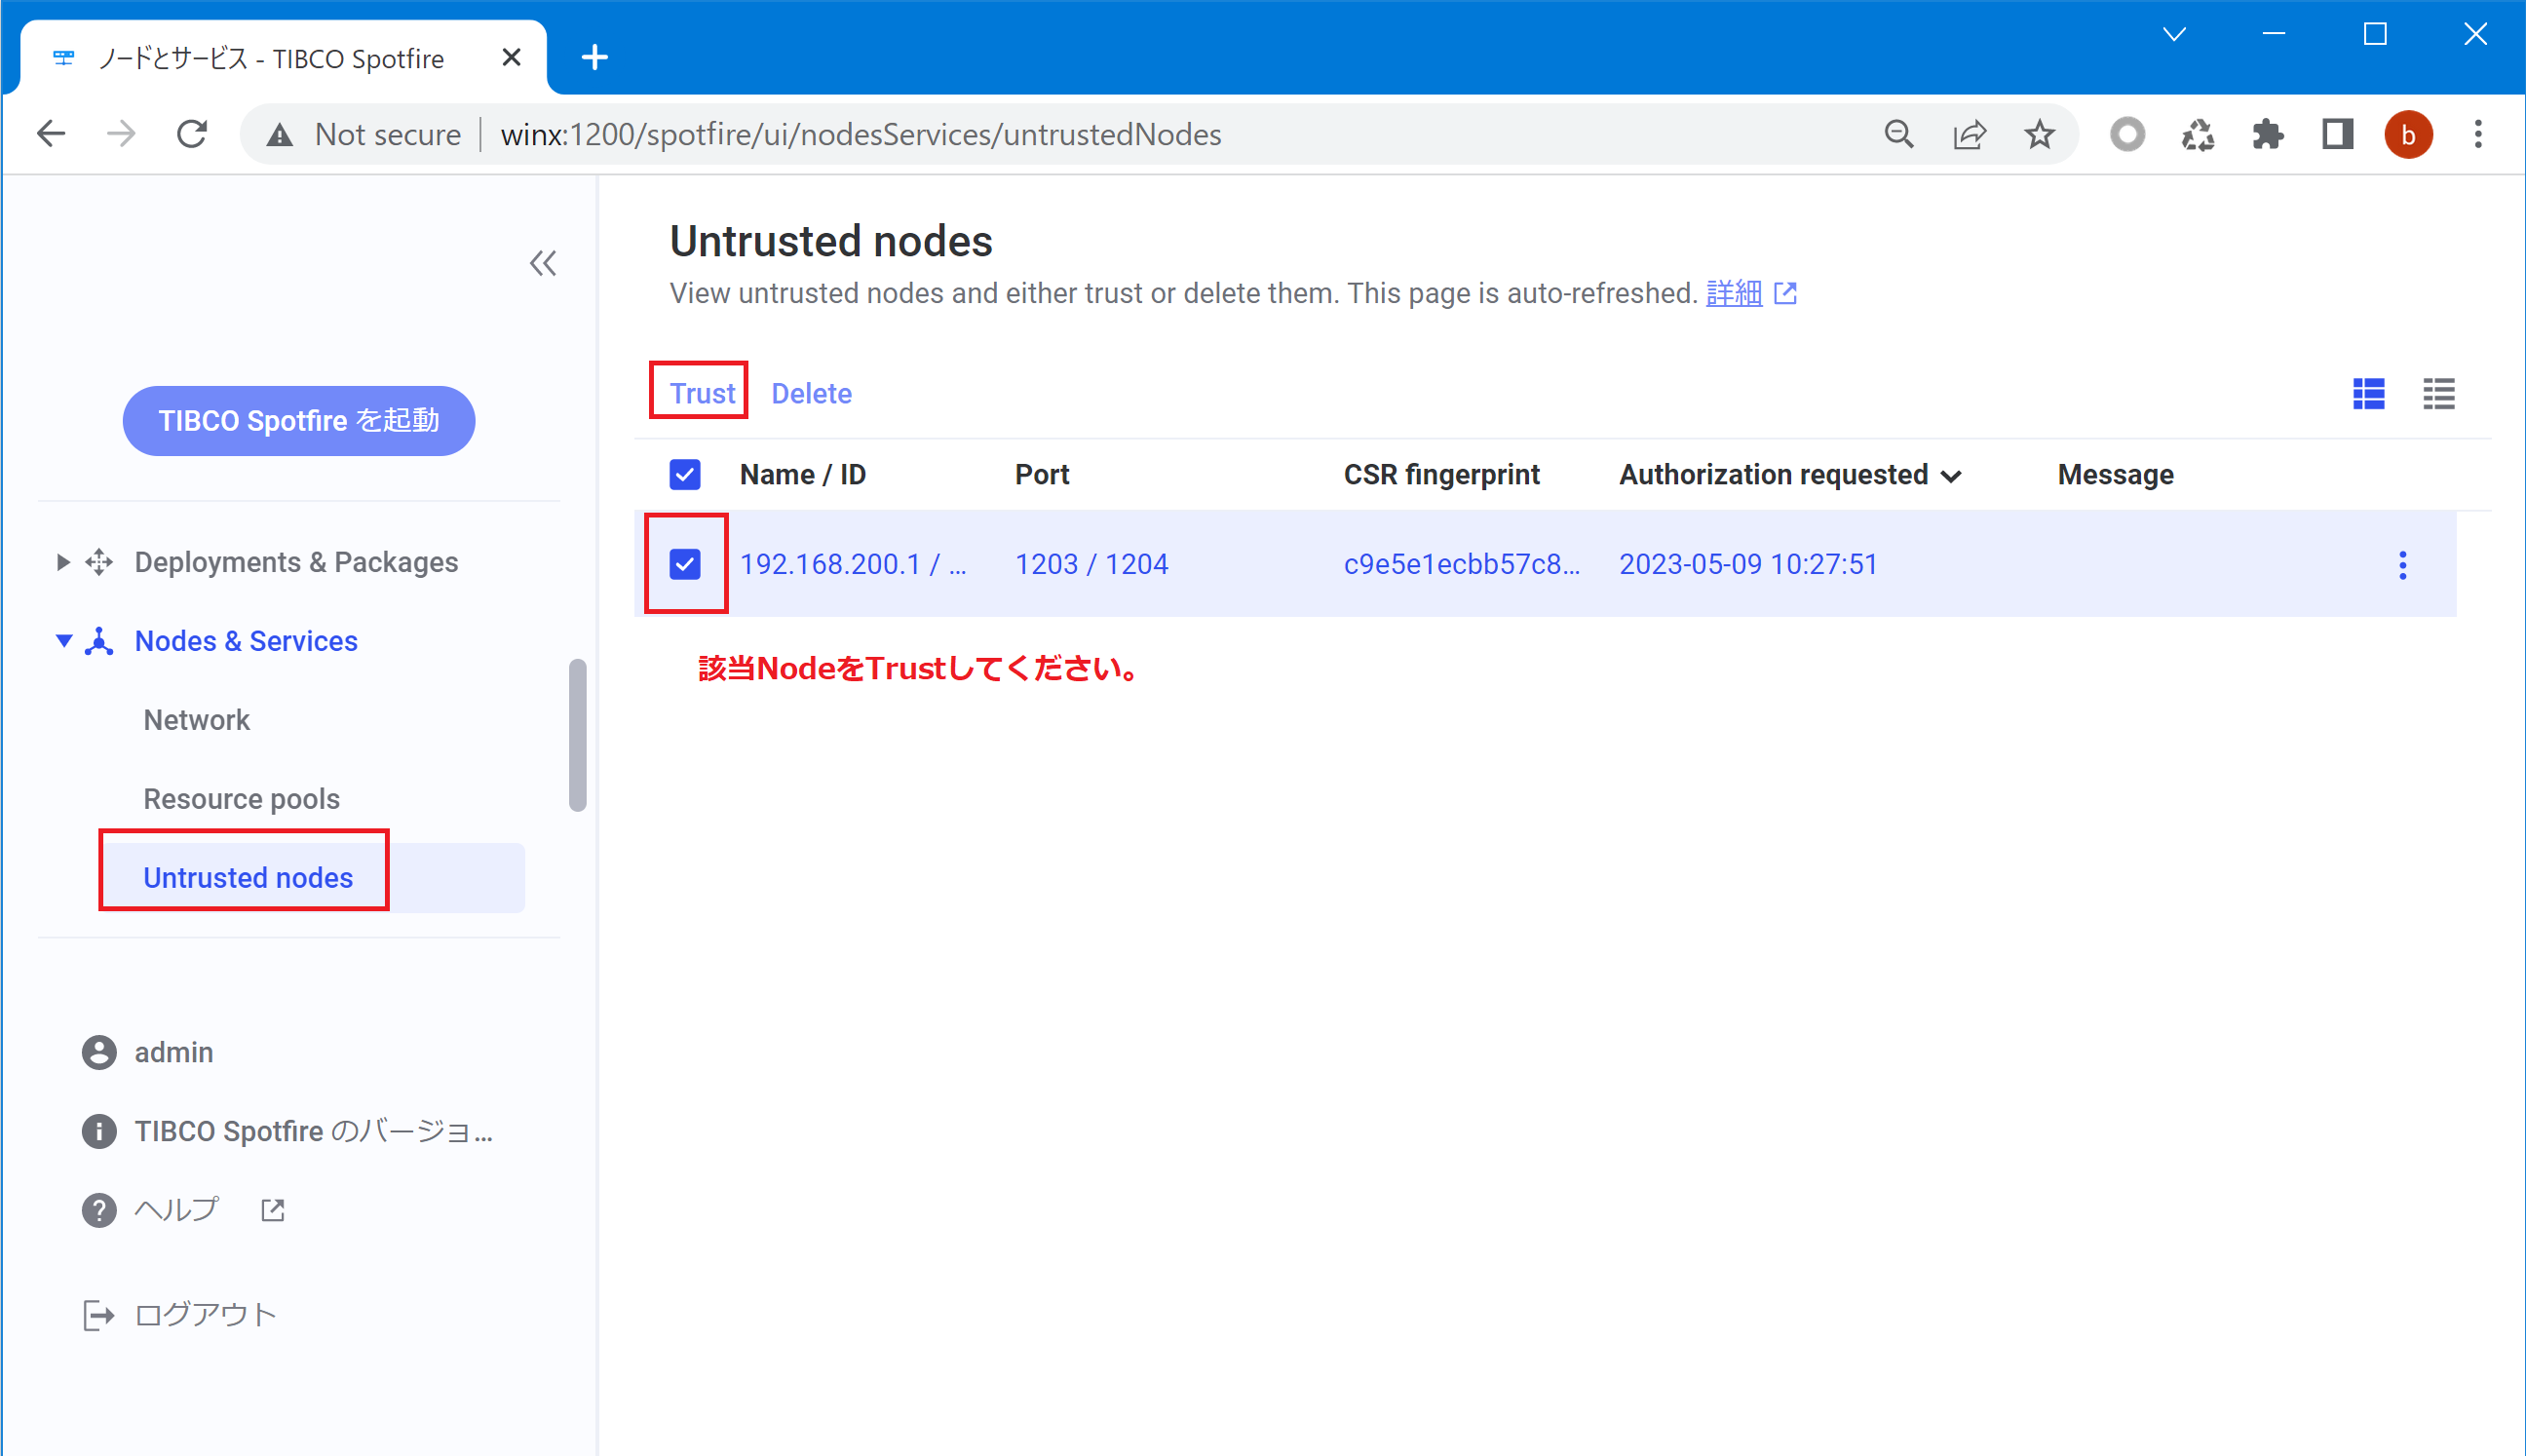Click timestamp 2023-05-09 10:27:51

click(x=1748, y=564)
